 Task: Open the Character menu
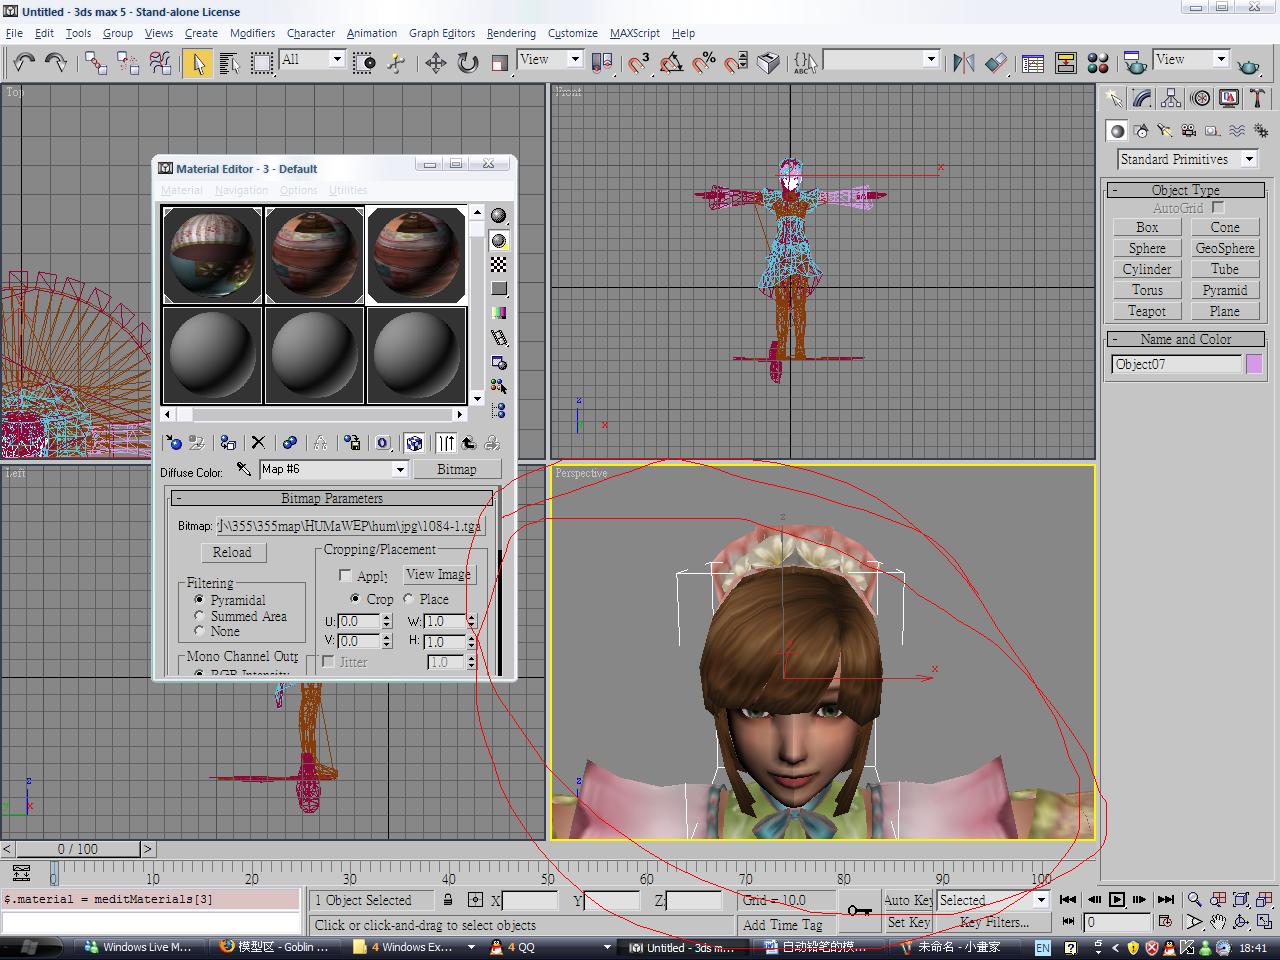click(x=311, y=33)
